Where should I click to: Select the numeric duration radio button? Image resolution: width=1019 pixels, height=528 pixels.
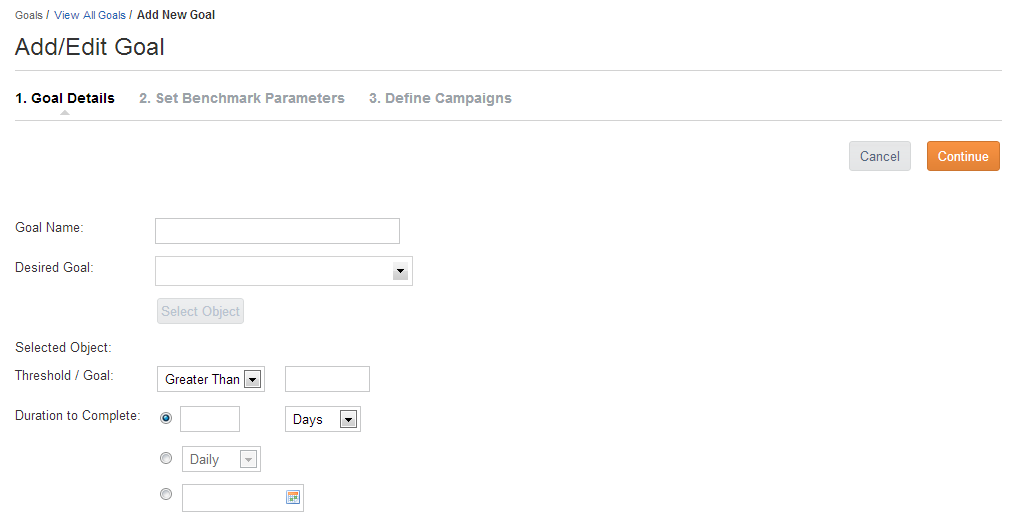(x=166, y=418)
